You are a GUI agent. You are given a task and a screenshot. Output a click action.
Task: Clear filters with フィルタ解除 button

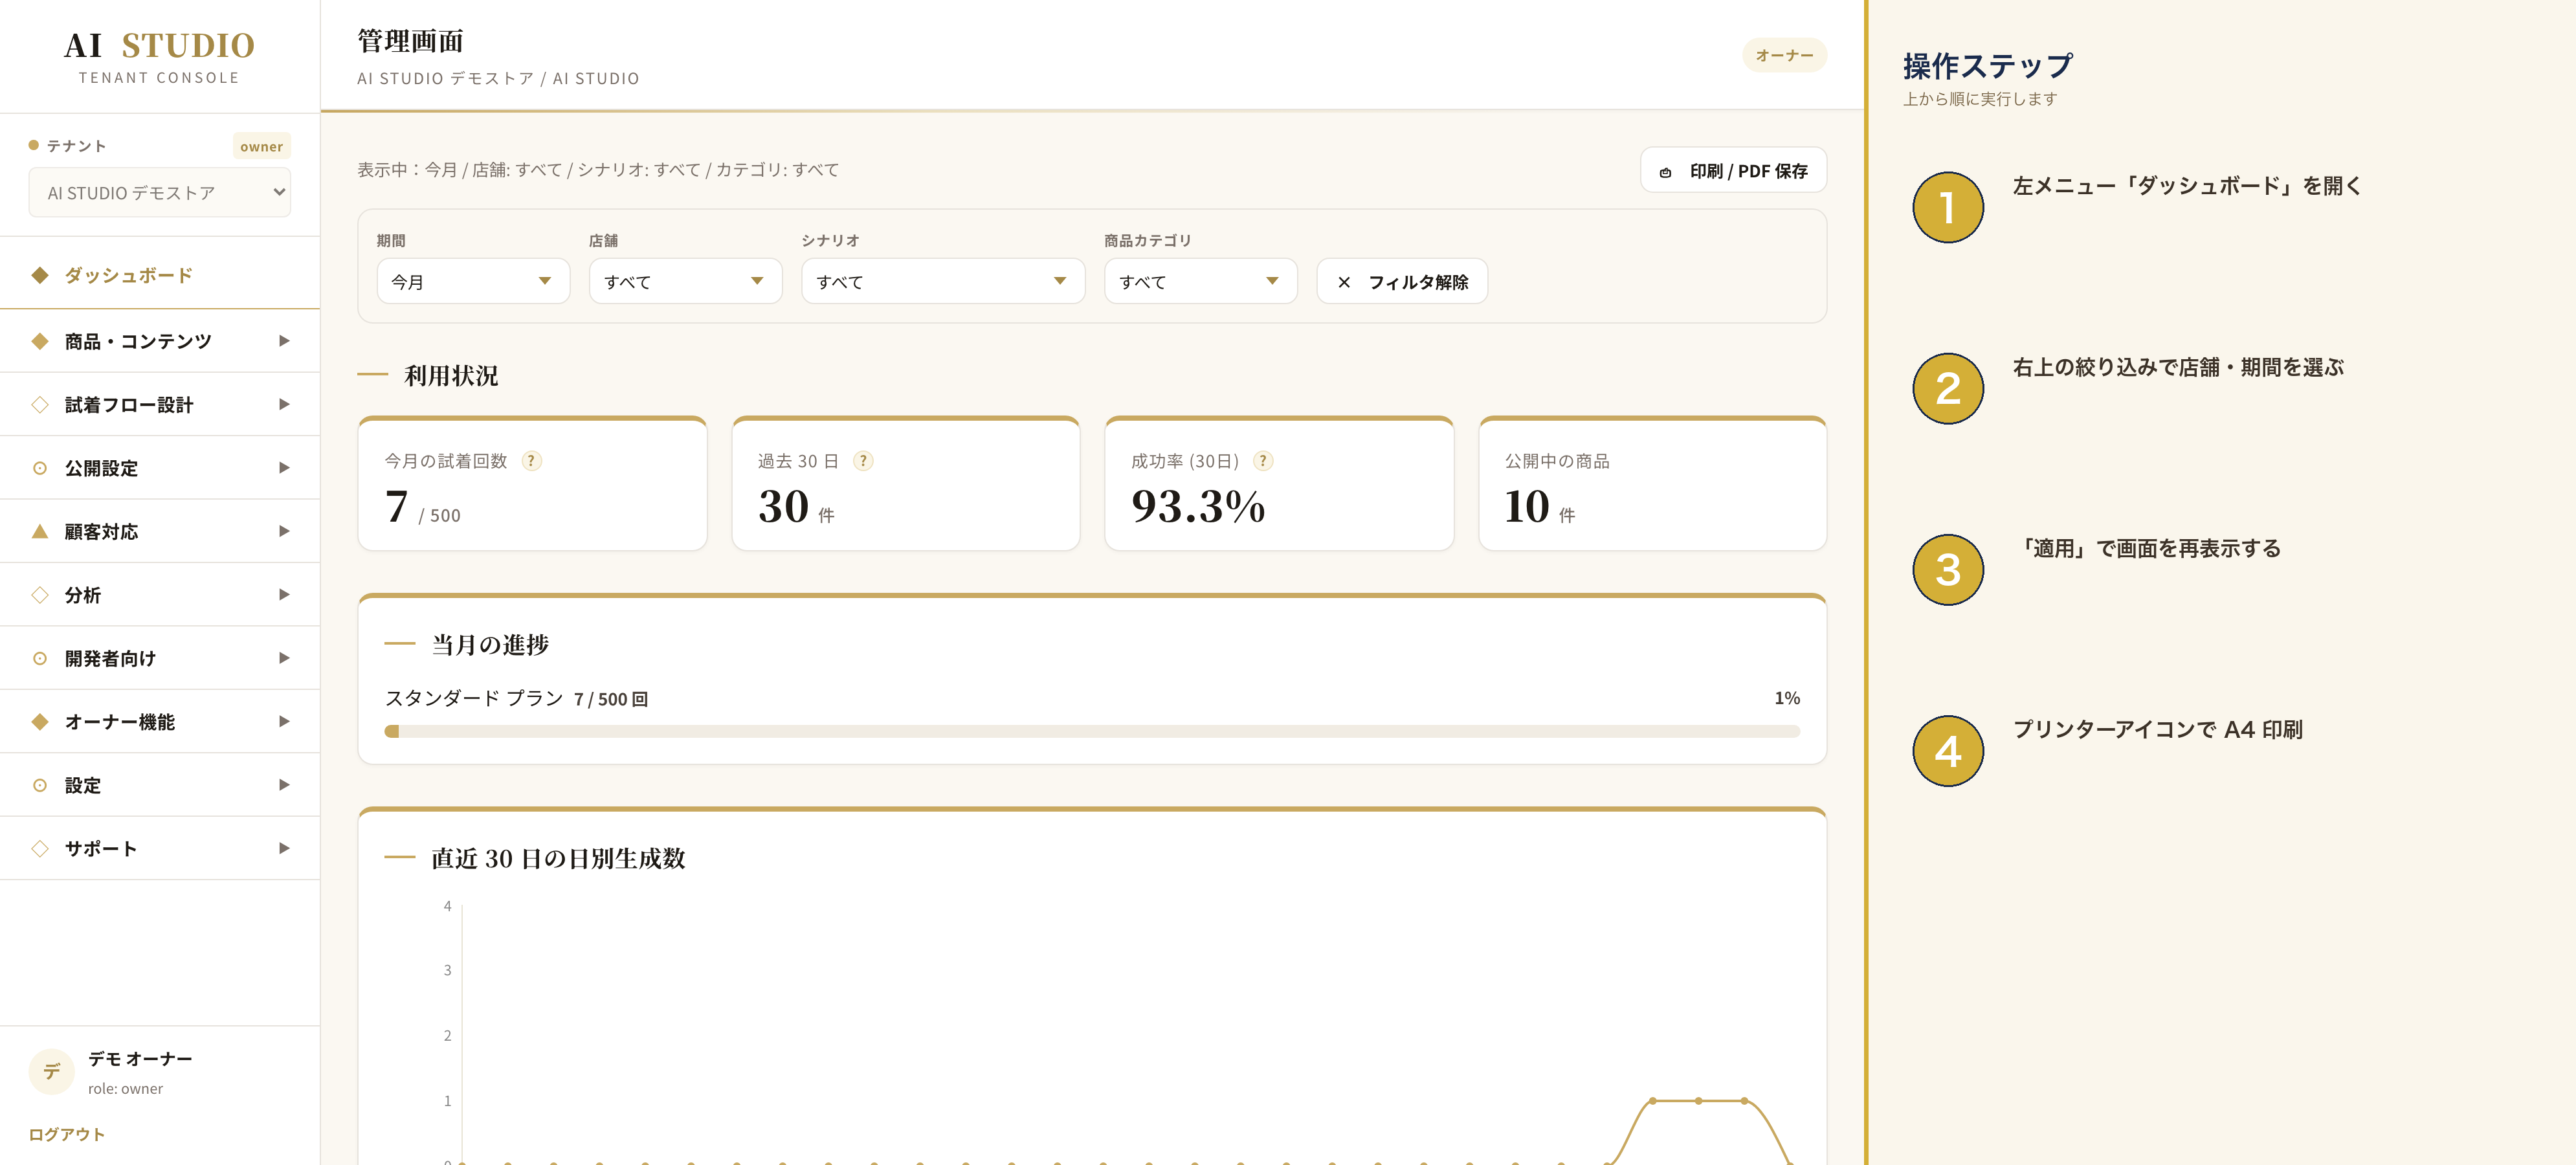(1402, 281)
